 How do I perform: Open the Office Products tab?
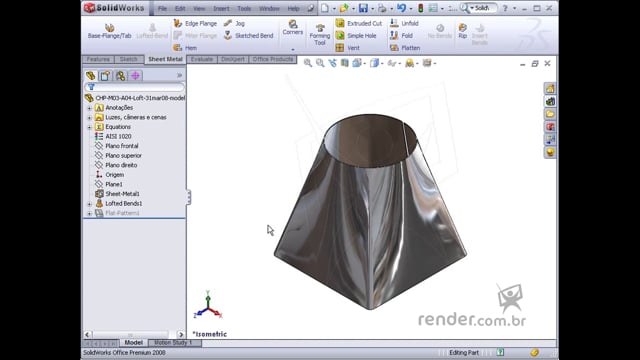coord(273,59)
